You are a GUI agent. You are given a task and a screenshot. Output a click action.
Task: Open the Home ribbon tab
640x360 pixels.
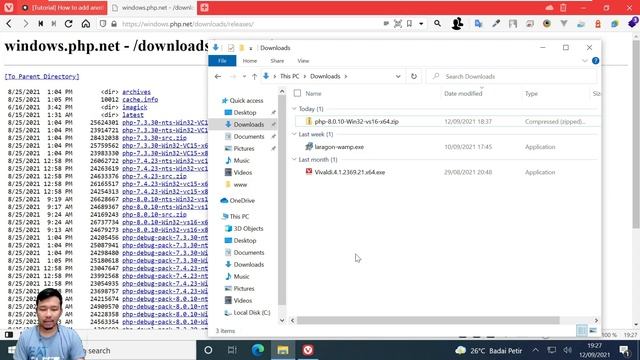[250, 61]
